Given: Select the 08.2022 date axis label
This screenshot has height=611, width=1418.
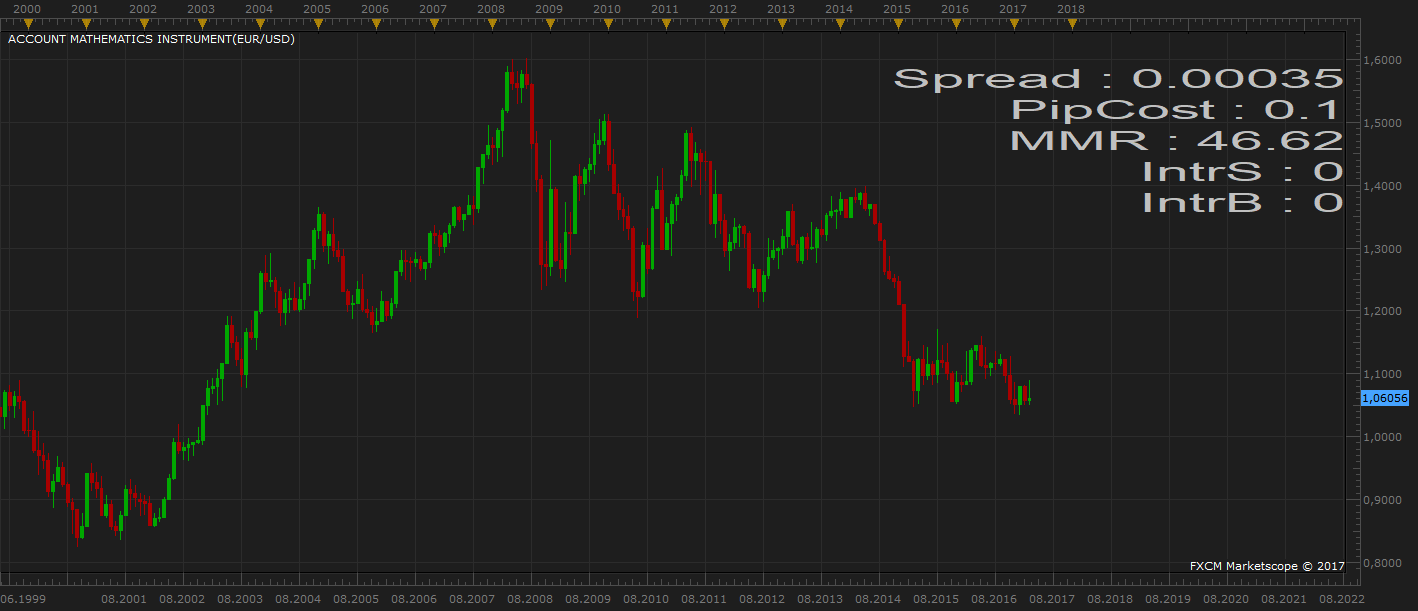Looking at the screenshot, I should click(1342, 599).
